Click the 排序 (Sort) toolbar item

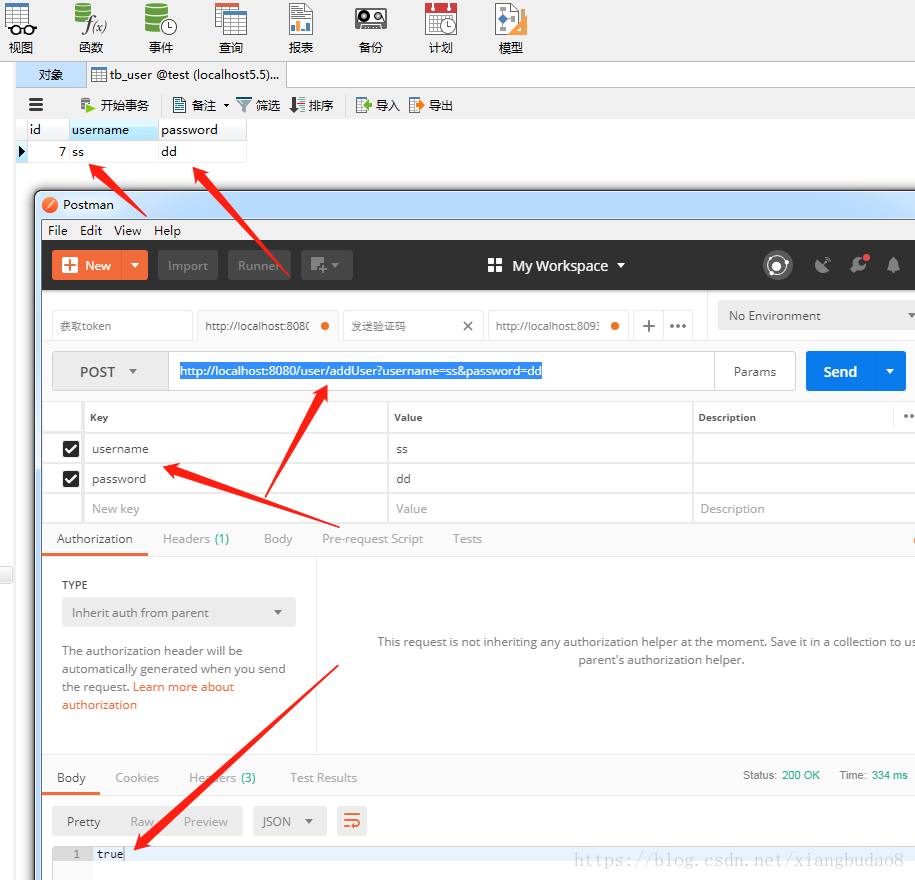click(312, 105)
